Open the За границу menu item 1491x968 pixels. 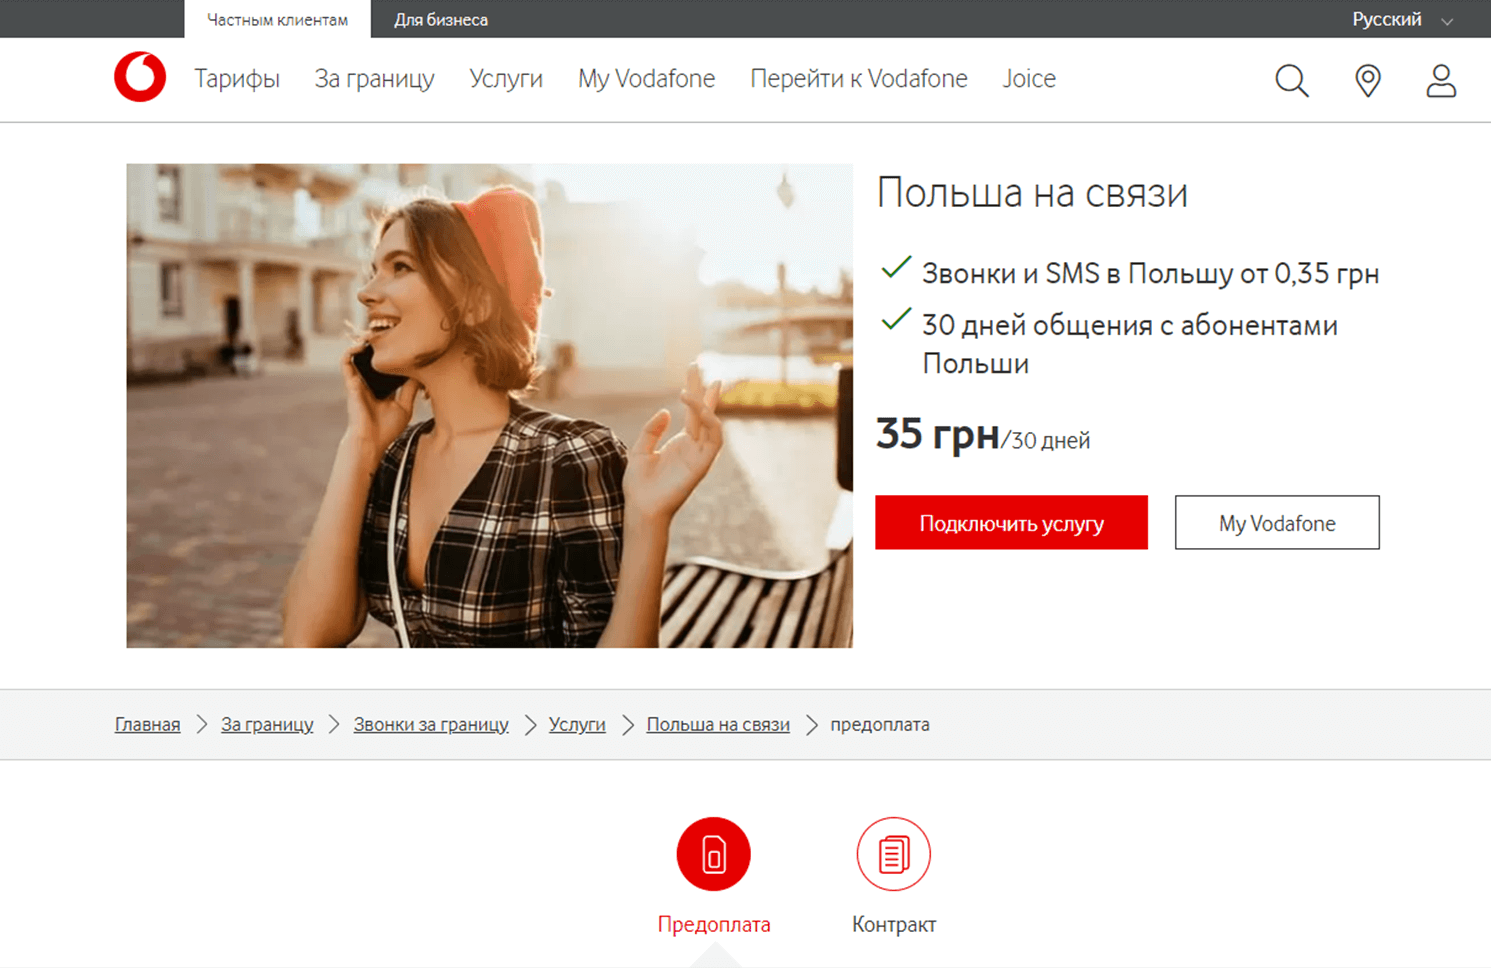(x=374, y=79)
